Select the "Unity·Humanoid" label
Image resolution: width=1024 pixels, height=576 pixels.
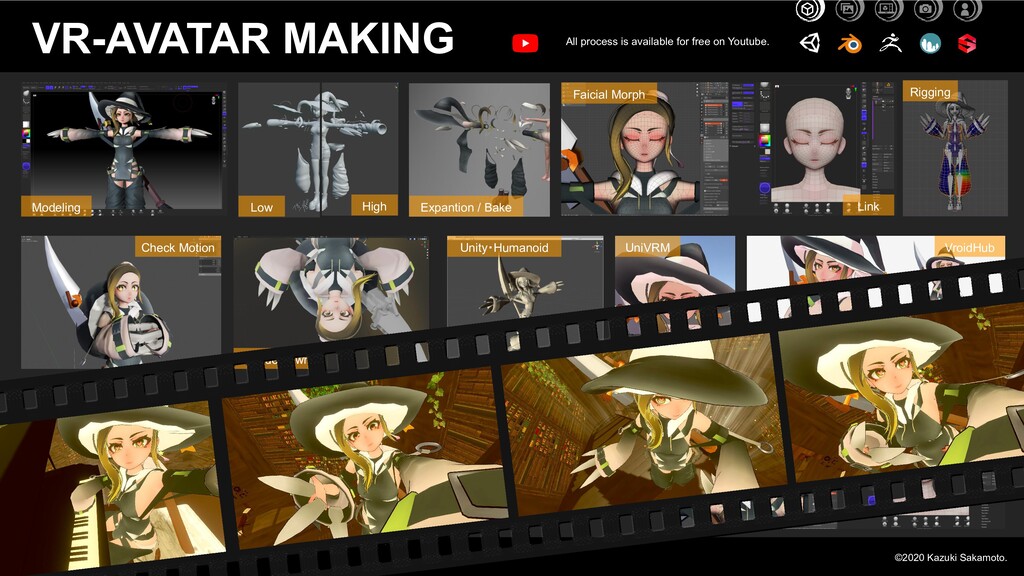(x=504, y=248)
